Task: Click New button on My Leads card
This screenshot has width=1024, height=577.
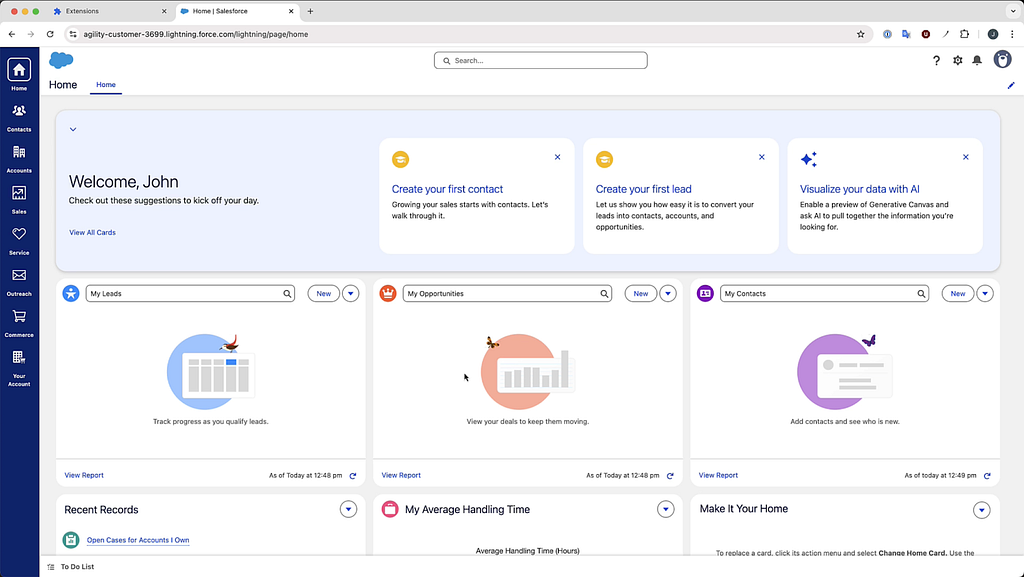Action: [x=323, y=294]
